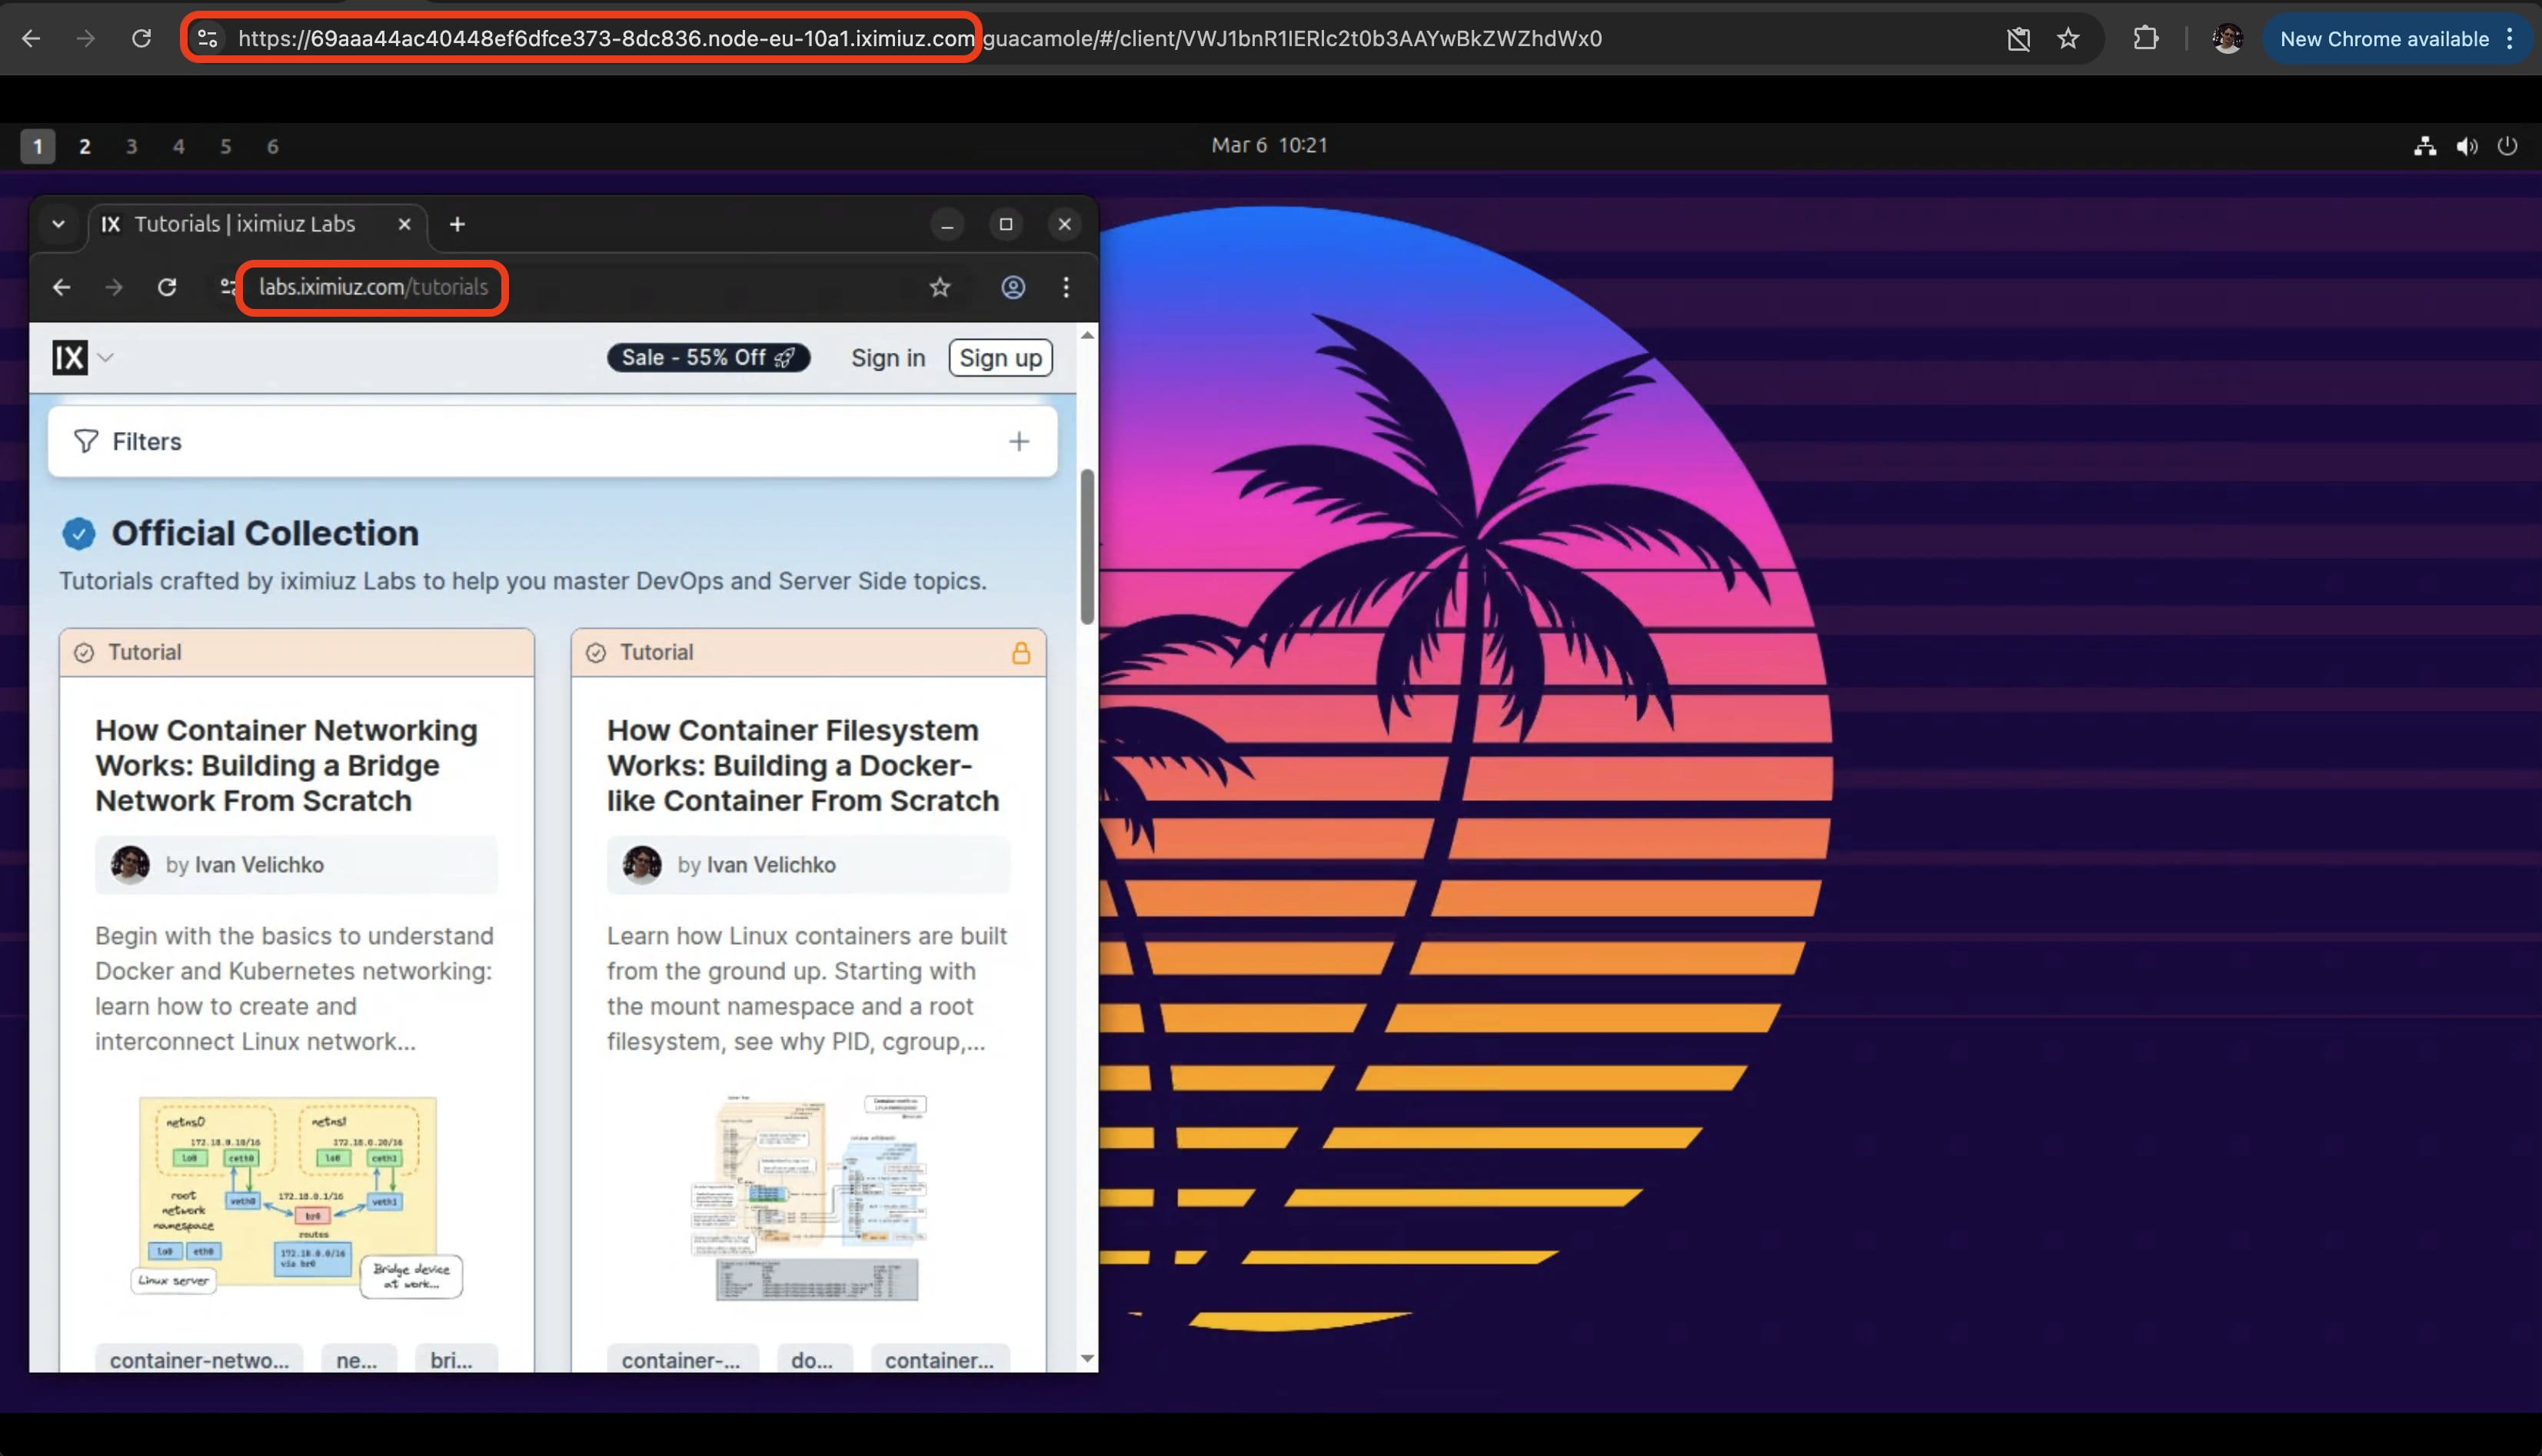Select the Tutorials | iximiuz Labs tab
The width and height of the screenshot is (2542, 1456).
tap(244, 224)
